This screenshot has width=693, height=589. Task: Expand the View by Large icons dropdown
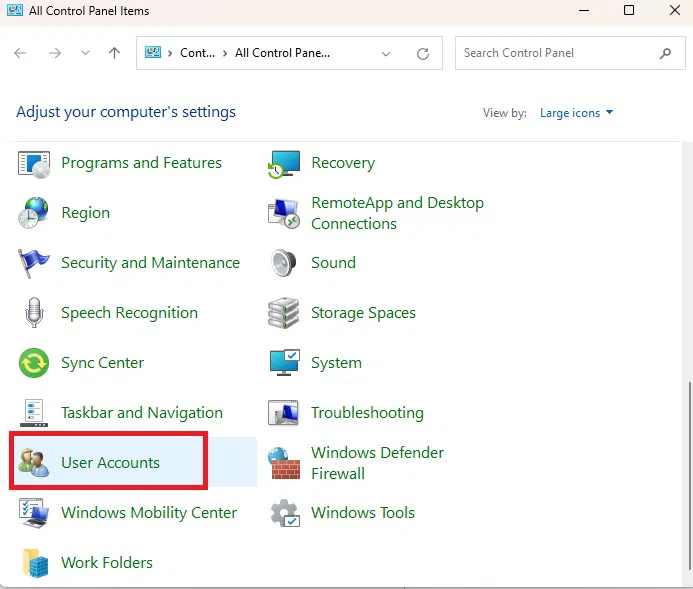577,113
